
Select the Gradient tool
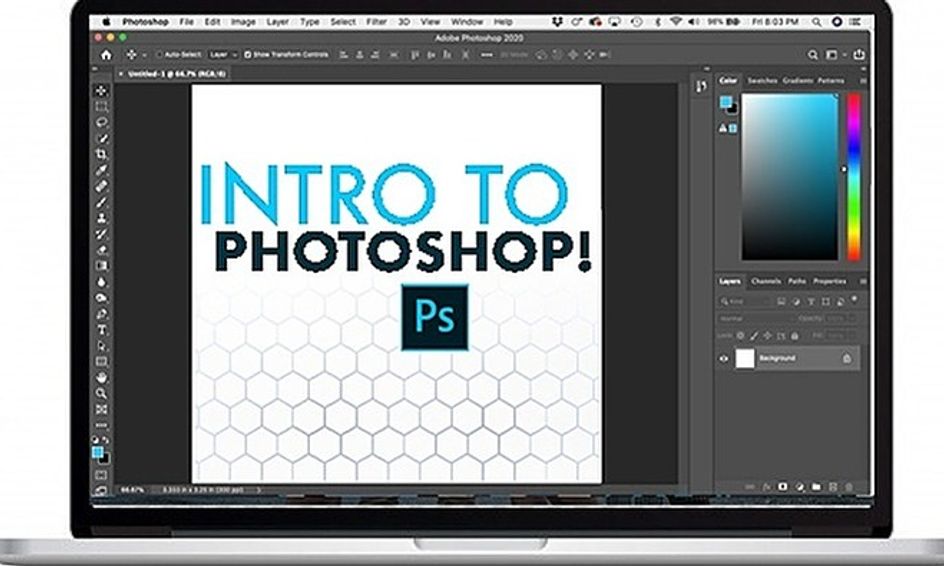coord(101,266)
